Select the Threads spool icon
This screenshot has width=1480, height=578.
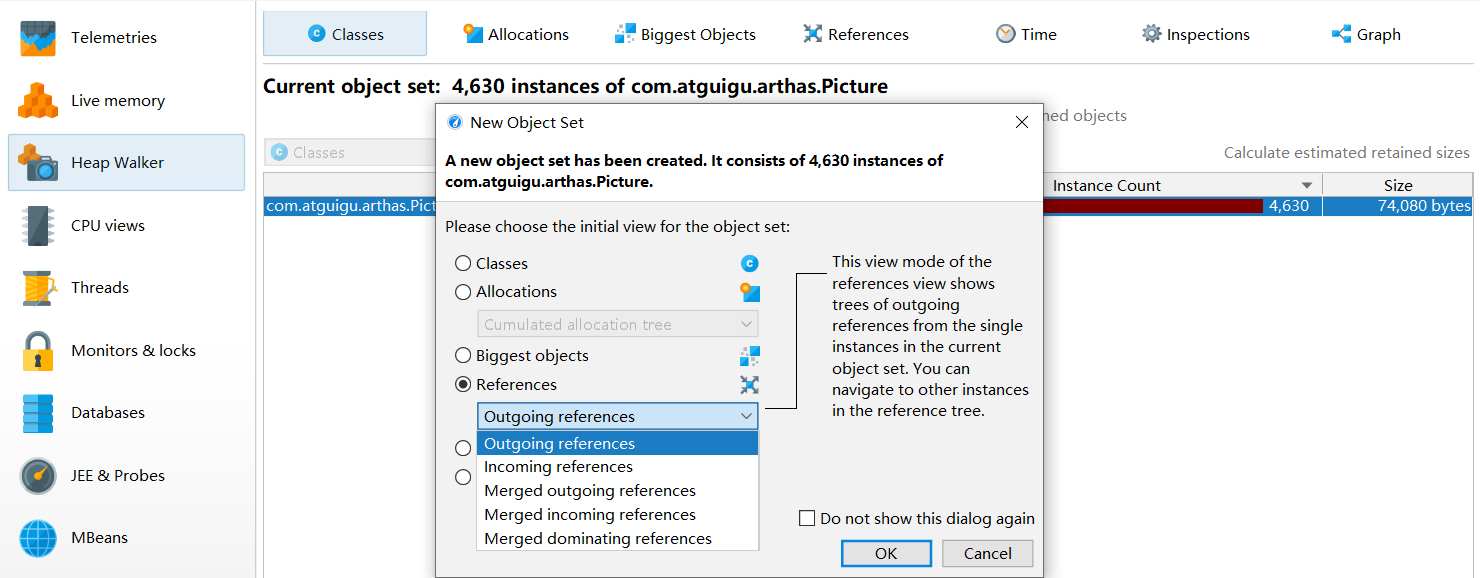(x=39, y=288)
